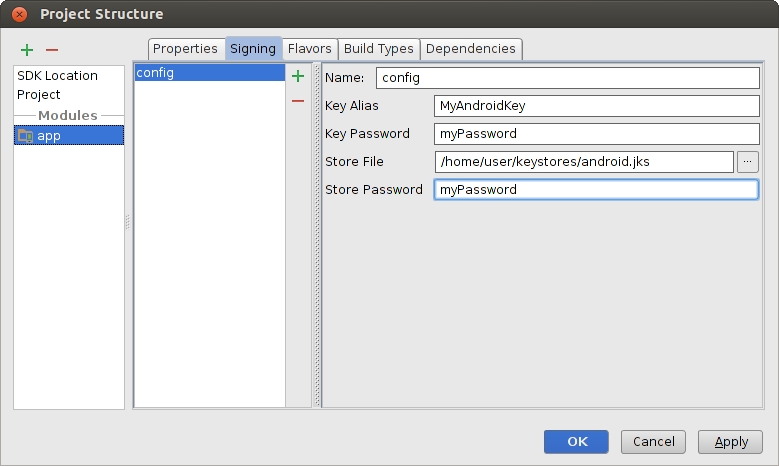The height and width of the screenshot is (466, 779).
Task: Remove the selected signing config with red minus
Action: click(297, 101)
